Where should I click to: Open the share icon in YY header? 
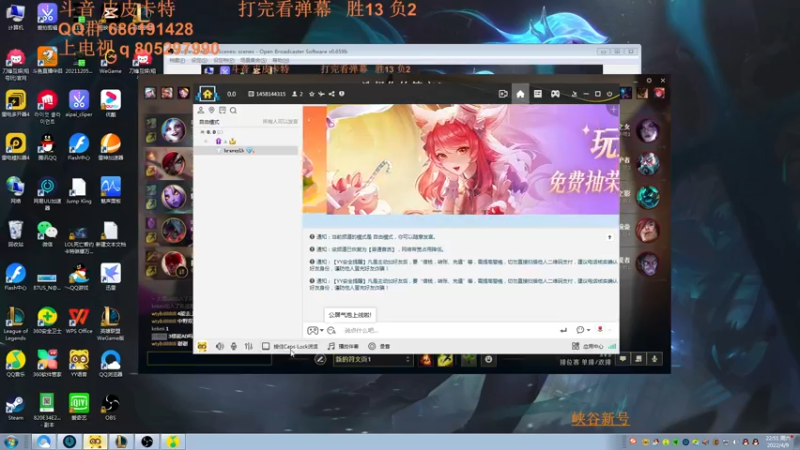click(332, 94)
